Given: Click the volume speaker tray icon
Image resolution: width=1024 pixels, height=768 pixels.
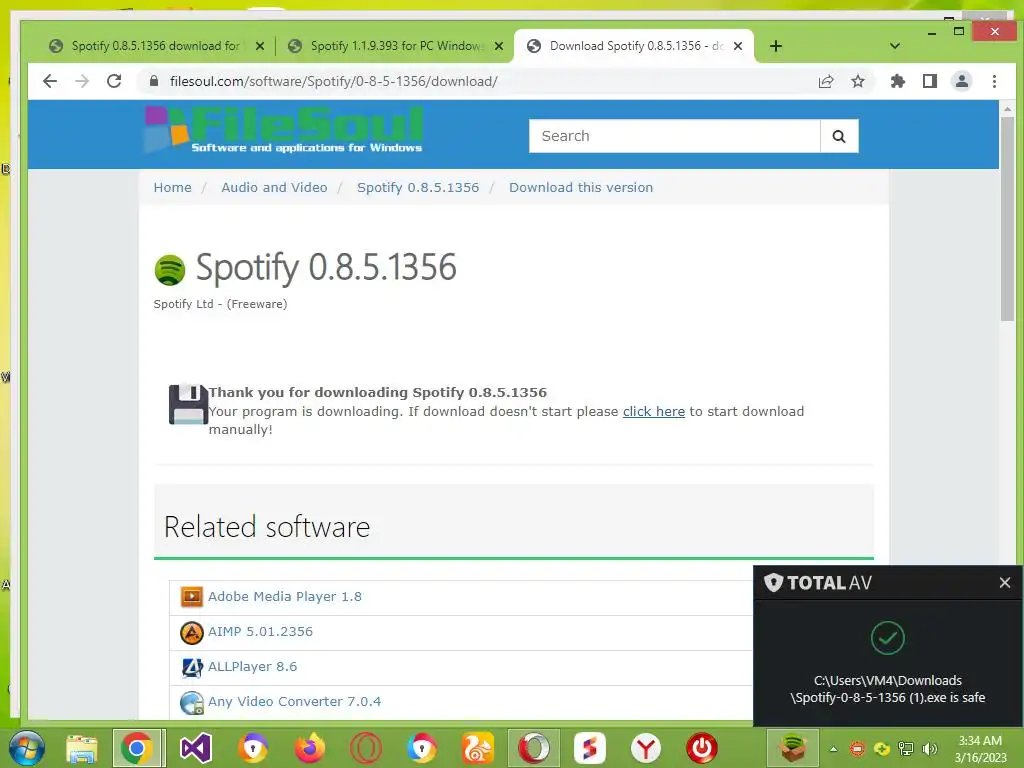Looking at the screenshot, I should 929,748.
